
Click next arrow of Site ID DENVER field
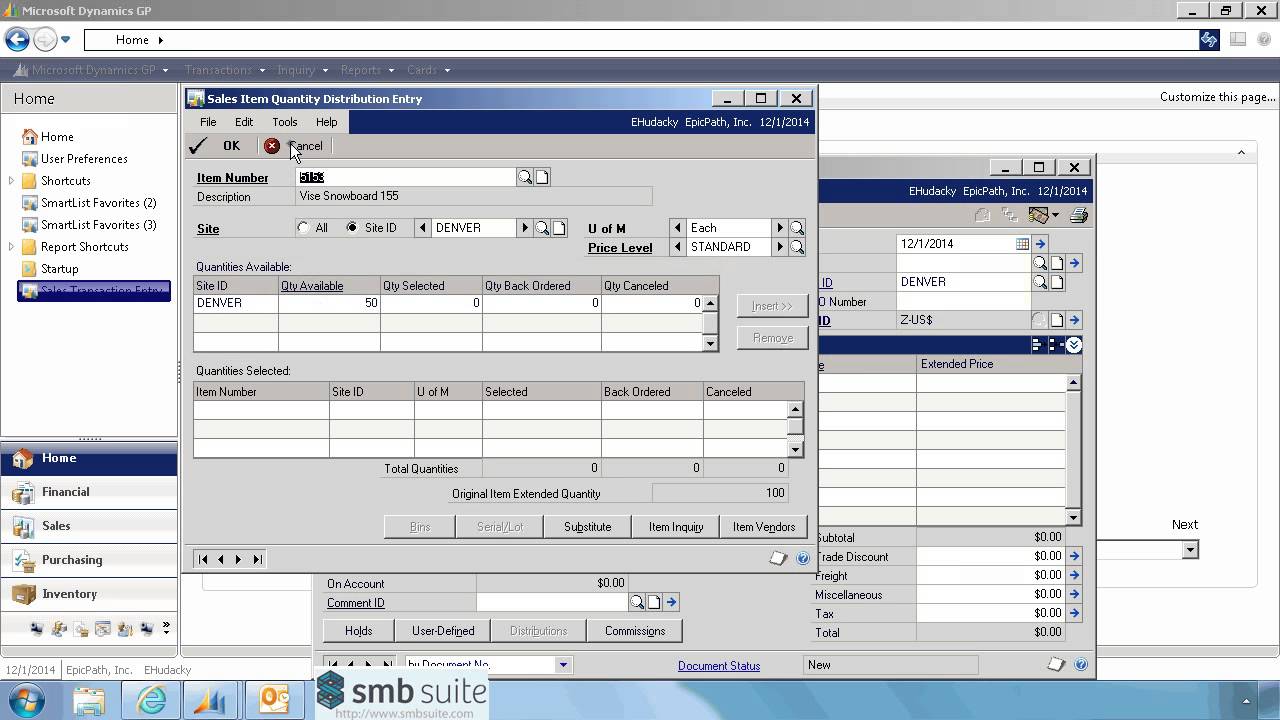pos(524,228)
